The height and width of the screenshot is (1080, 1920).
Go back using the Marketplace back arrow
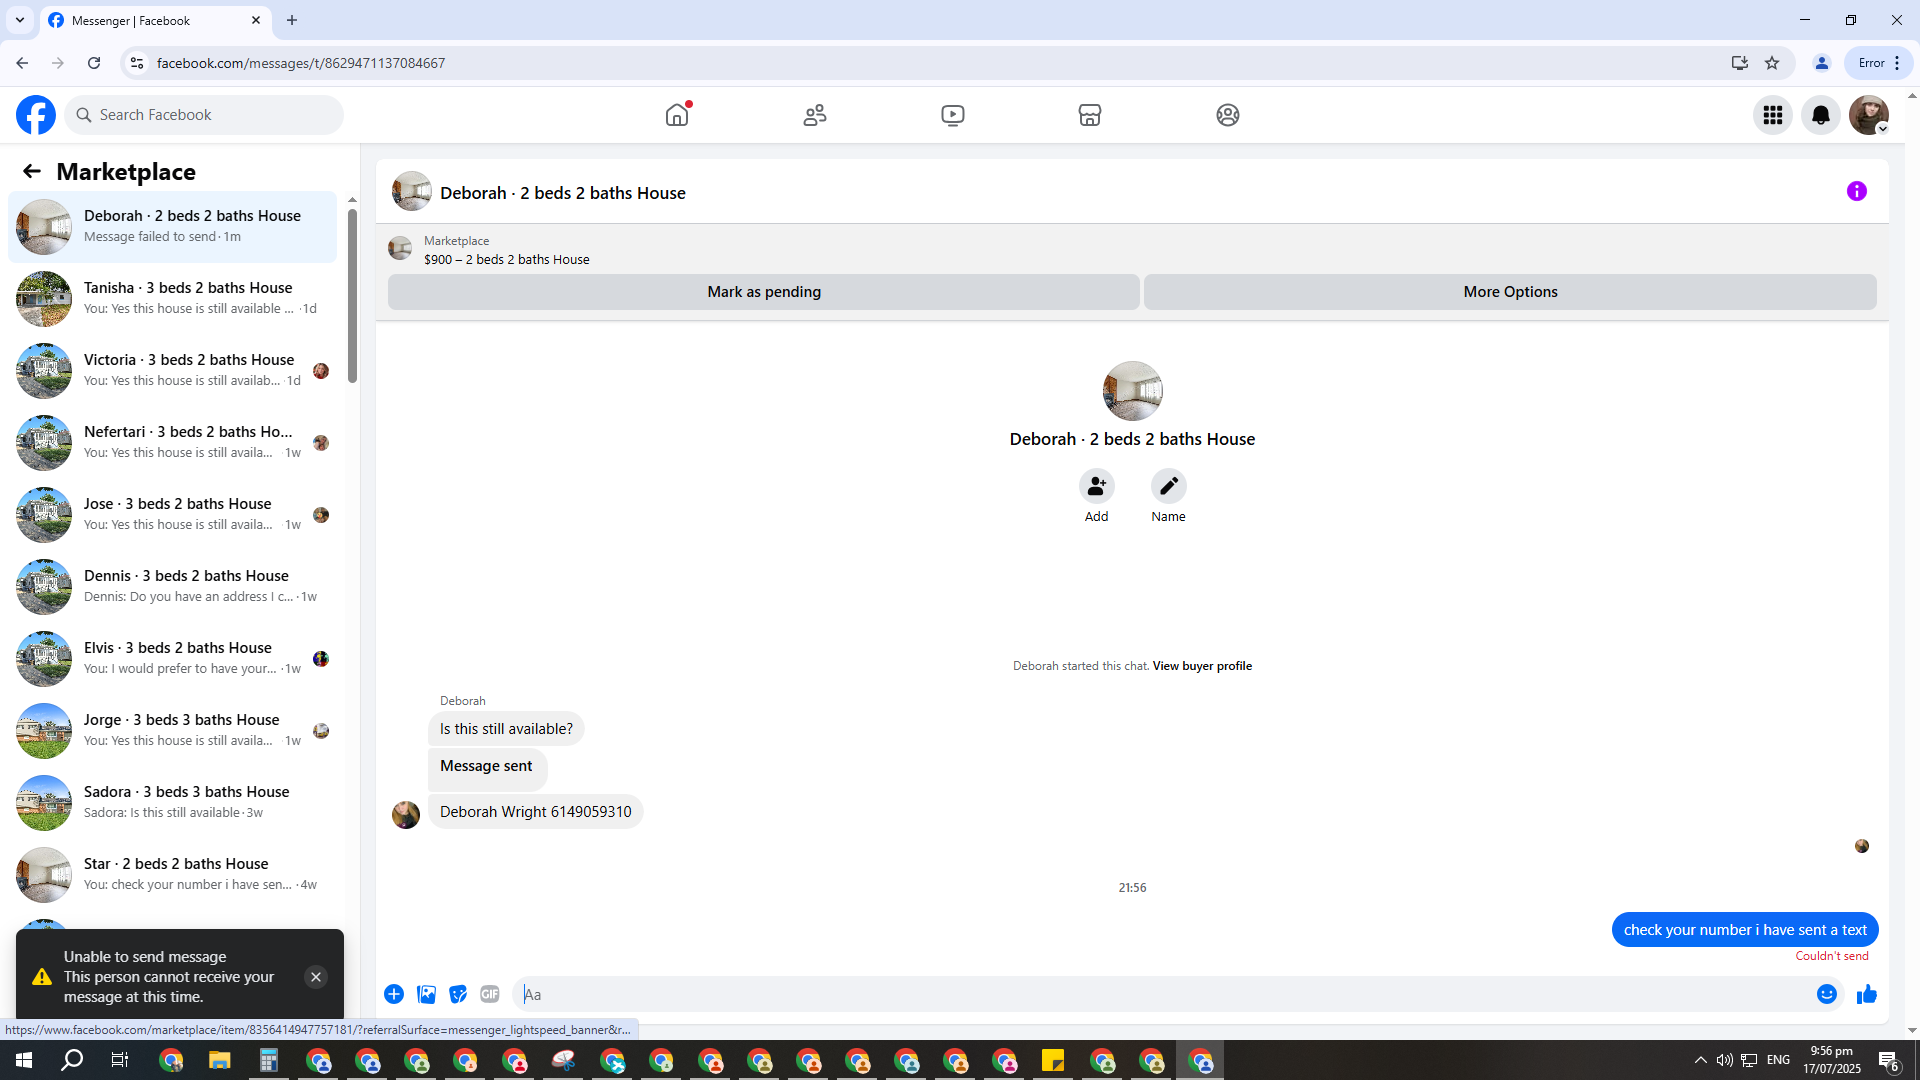[x=32, y=171]
